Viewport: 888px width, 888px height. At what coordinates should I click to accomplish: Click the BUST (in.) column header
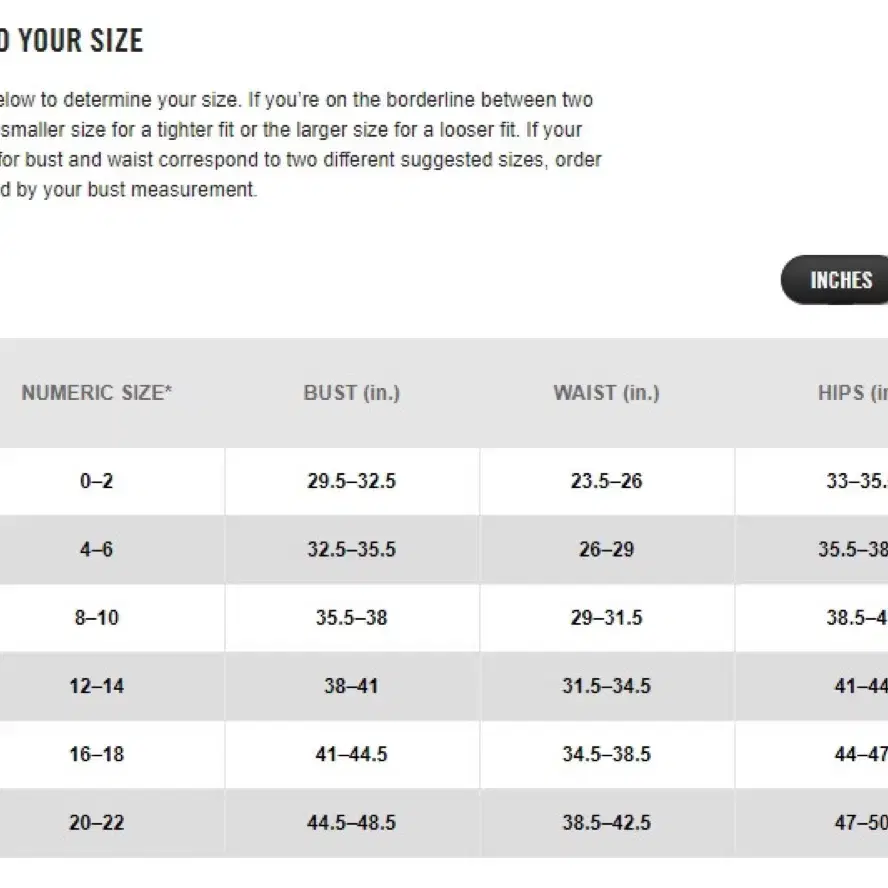[352, 392]
